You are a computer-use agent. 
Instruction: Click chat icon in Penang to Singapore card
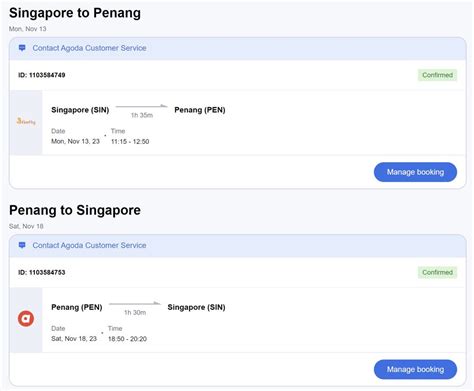[22, 245]
